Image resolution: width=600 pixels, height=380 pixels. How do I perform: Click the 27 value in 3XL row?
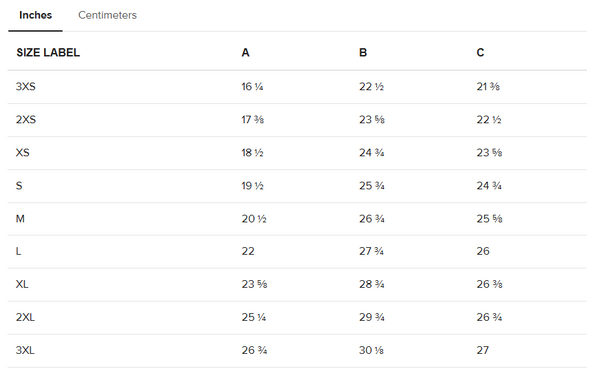(x=483, y=350)
